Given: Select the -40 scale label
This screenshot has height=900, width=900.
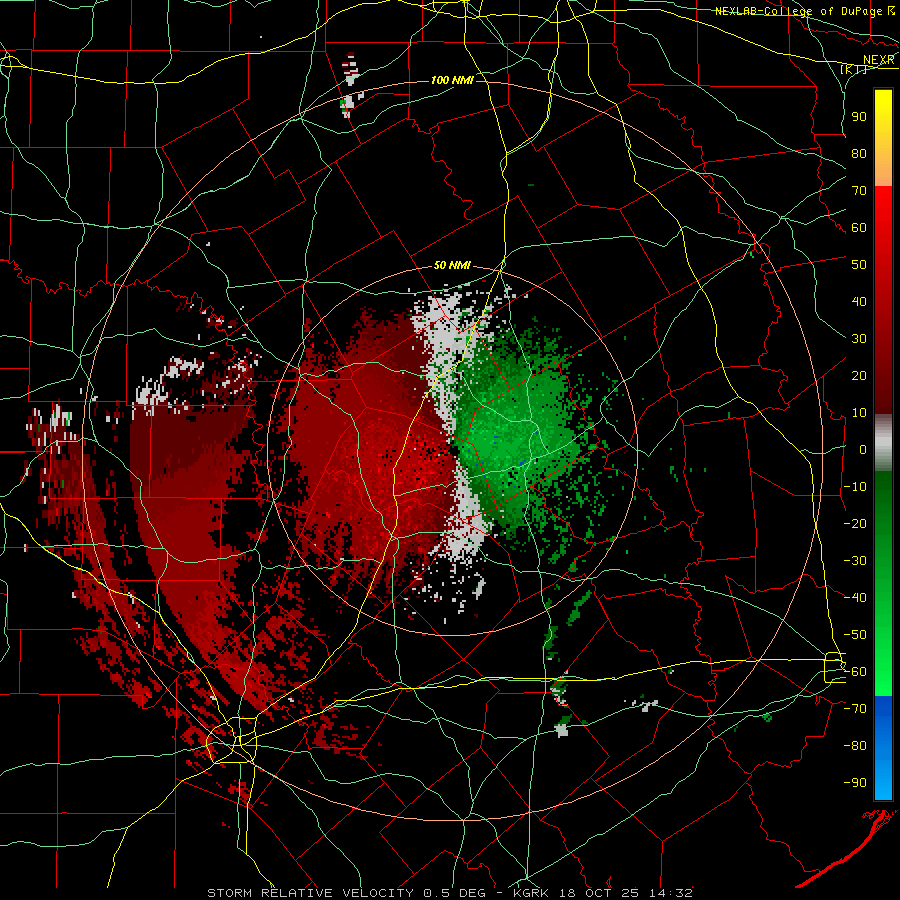Looking at the screenshot, I should (855, 598).
